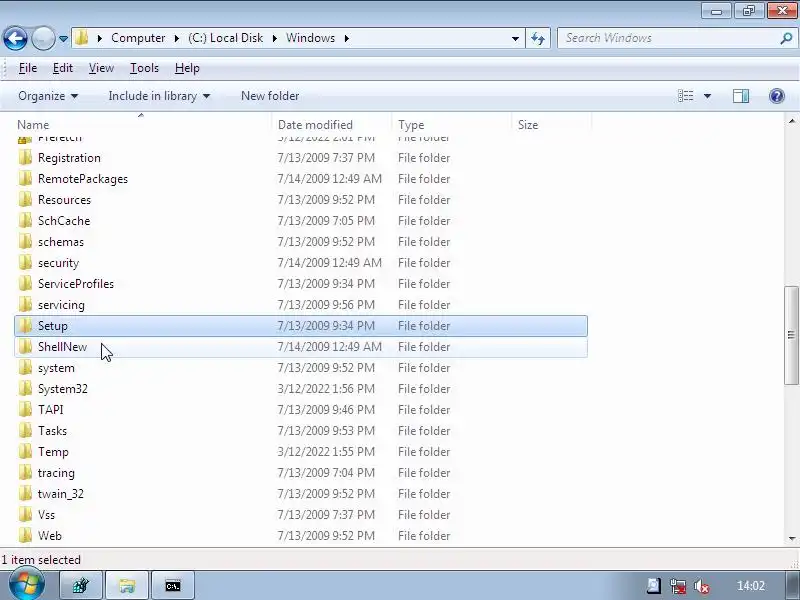This screenshot has height=600, width=800.
Task: Create a New folder
Action: pos(270,96)
